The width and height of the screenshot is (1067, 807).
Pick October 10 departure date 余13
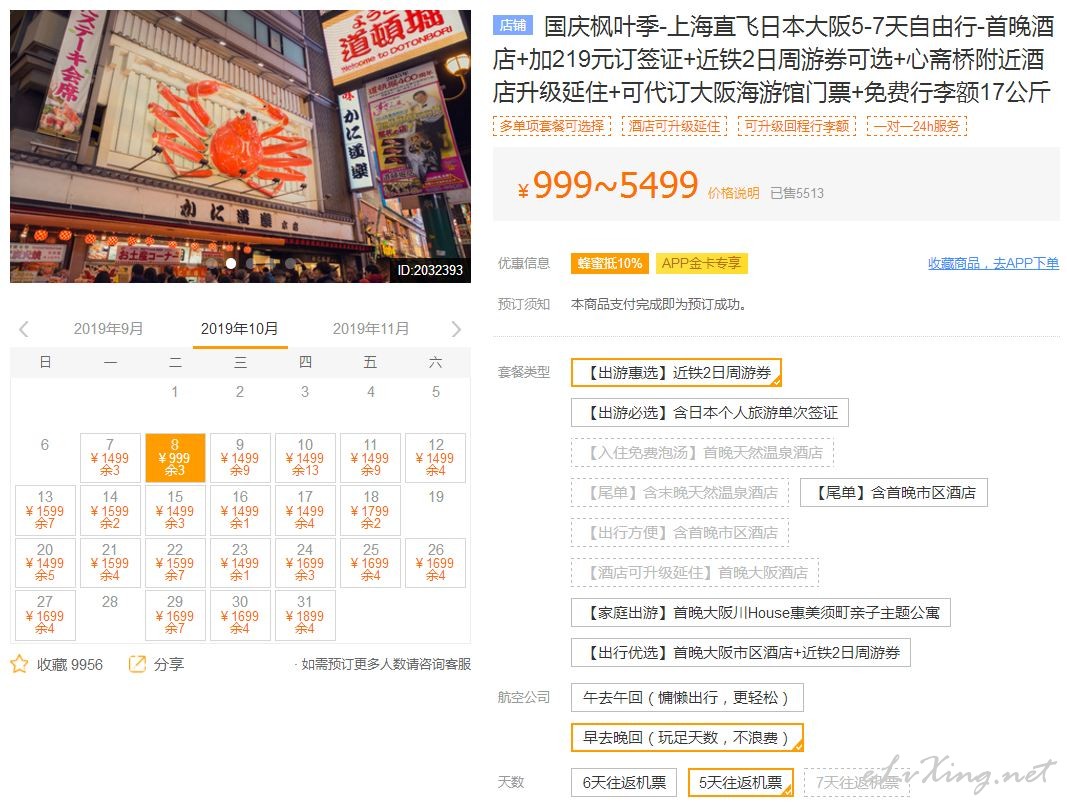click(306, 457)
